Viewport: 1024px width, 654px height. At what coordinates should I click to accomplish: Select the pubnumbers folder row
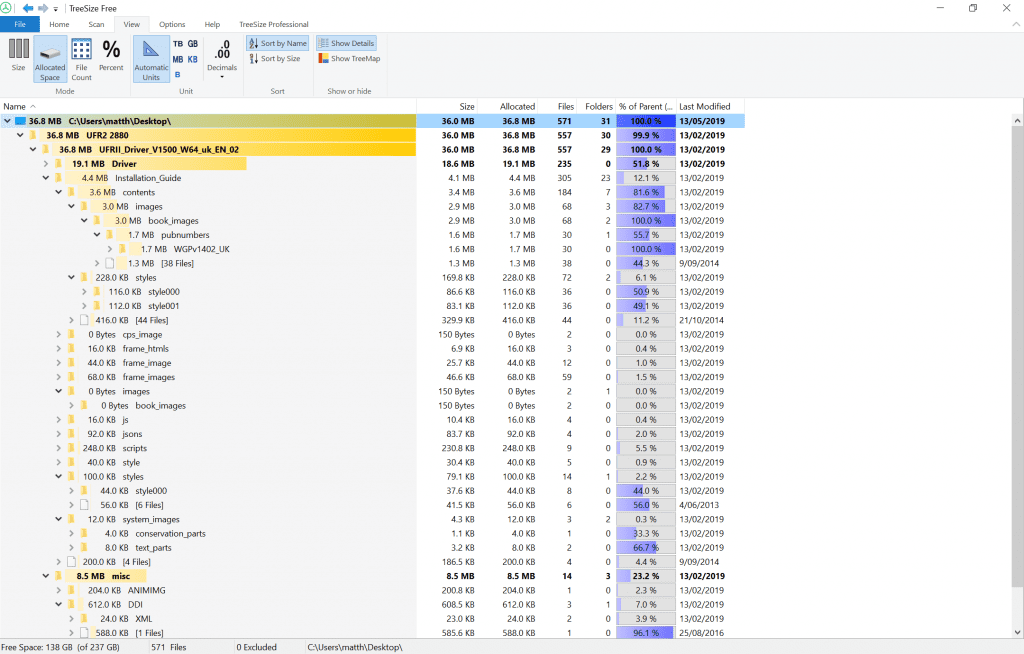[x=185, y=235]
